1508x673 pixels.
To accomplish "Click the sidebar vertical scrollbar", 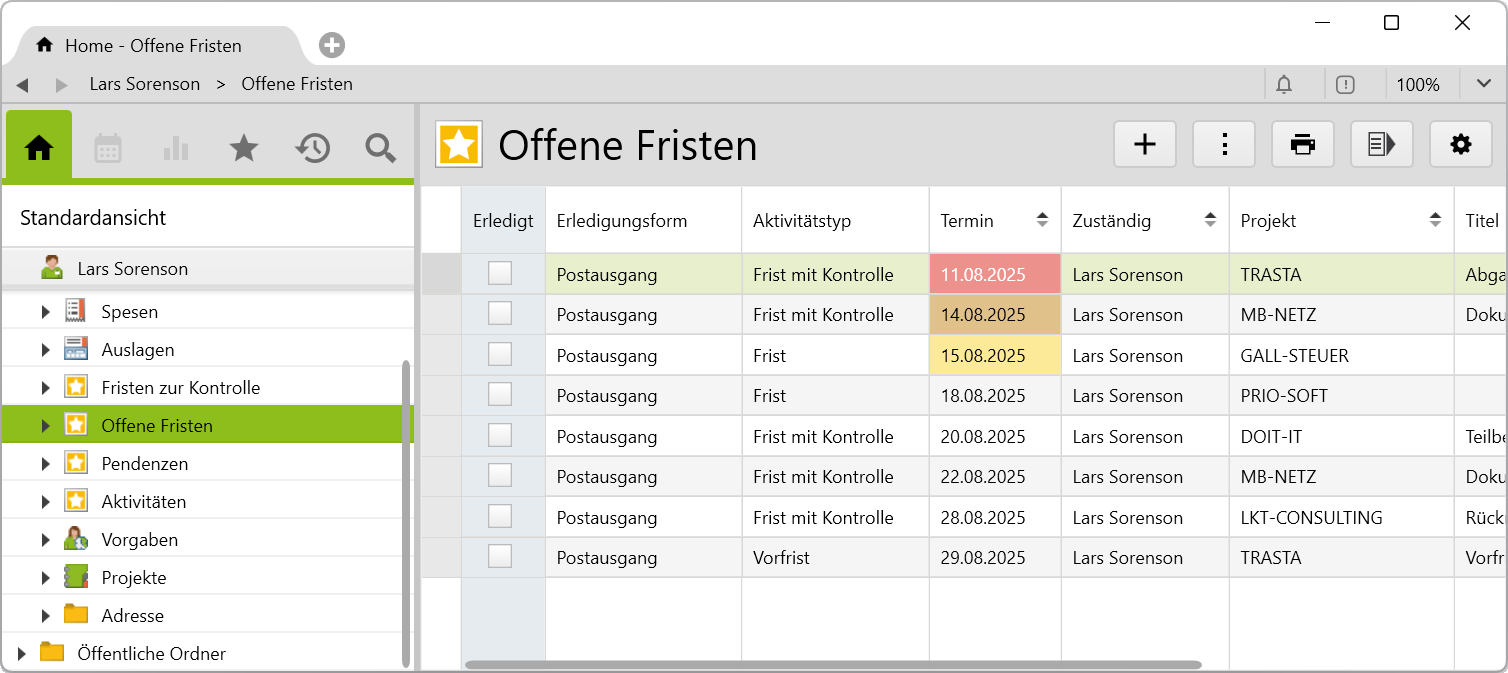I will pos(406,514).
